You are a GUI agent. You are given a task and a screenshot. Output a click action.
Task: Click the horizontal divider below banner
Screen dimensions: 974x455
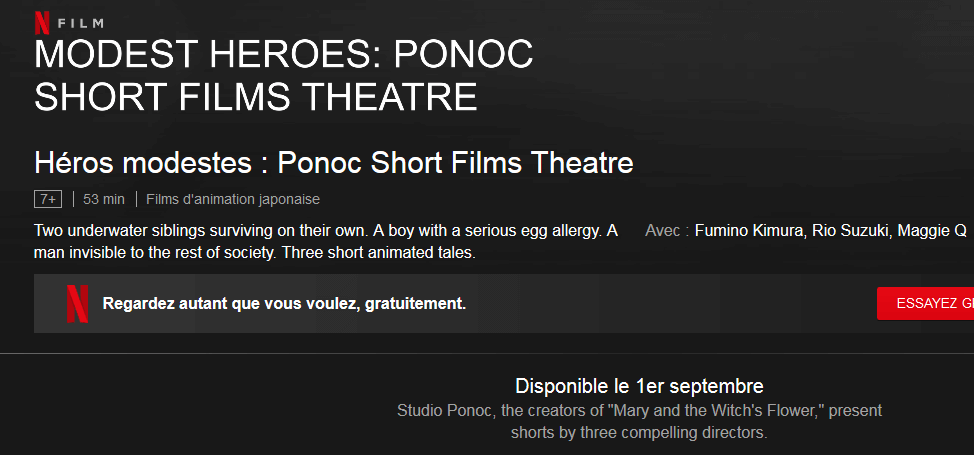click(x=487, y=354)
